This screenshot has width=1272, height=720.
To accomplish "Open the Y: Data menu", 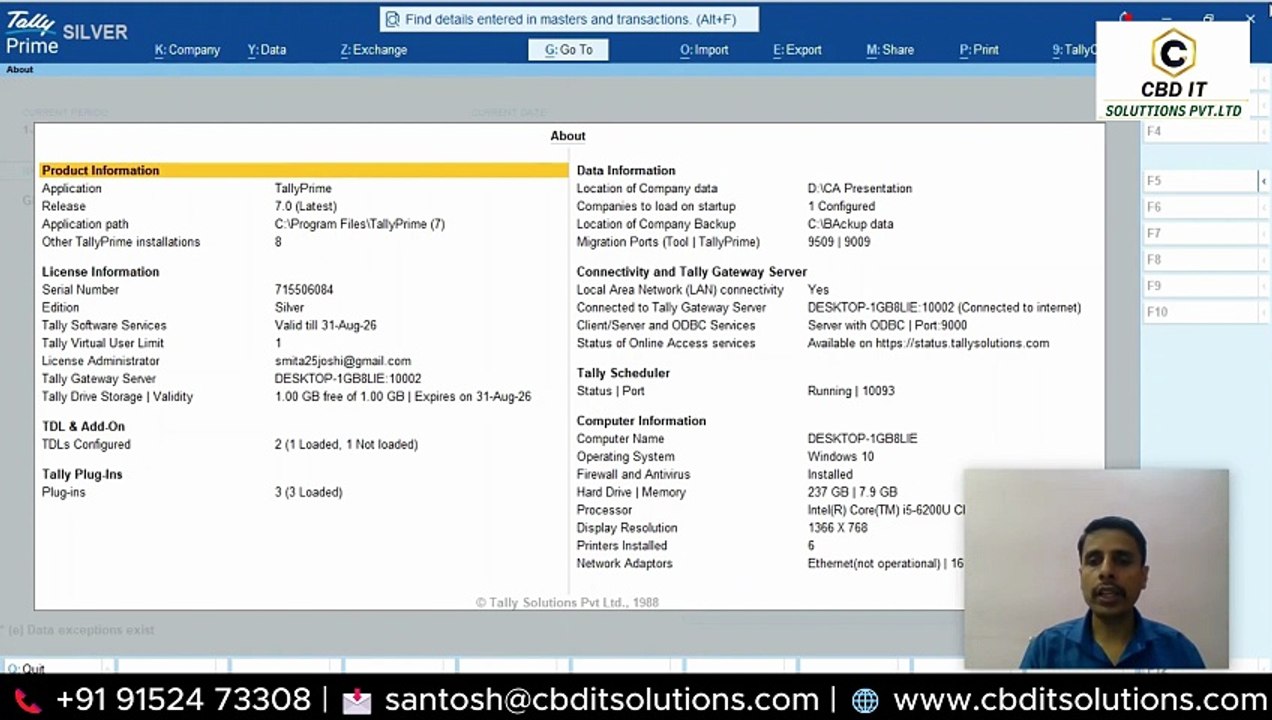I will coord(267,50).
